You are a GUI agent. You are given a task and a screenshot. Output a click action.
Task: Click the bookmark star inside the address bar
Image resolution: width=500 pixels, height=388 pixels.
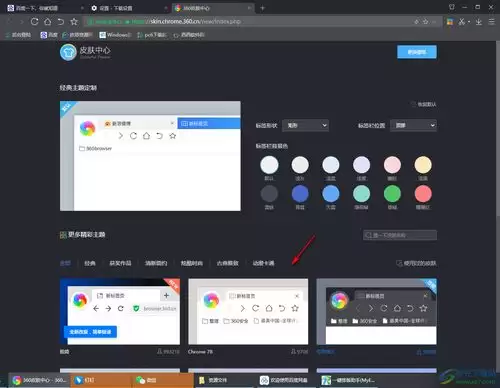[425, 22]
